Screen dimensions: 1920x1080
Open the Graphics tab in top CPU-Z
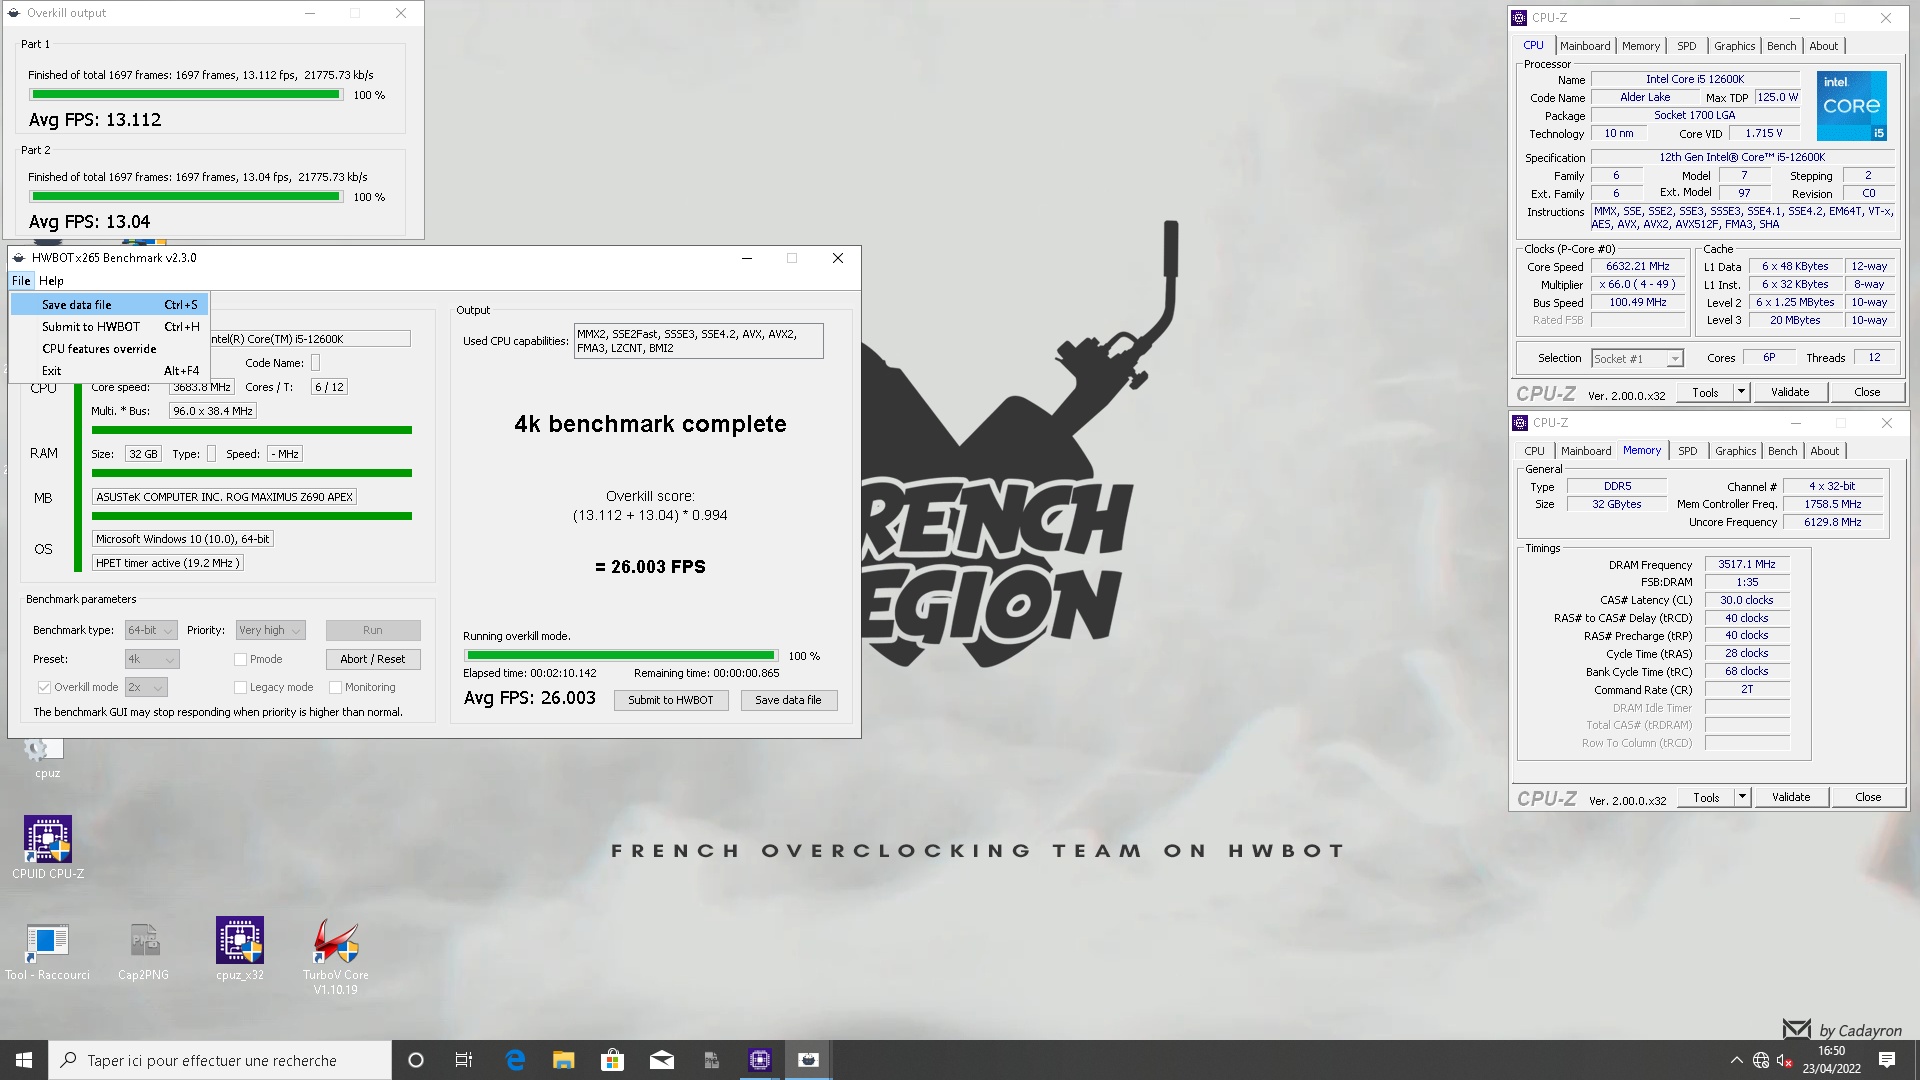pyautogui.click(x=1734, y=46)
